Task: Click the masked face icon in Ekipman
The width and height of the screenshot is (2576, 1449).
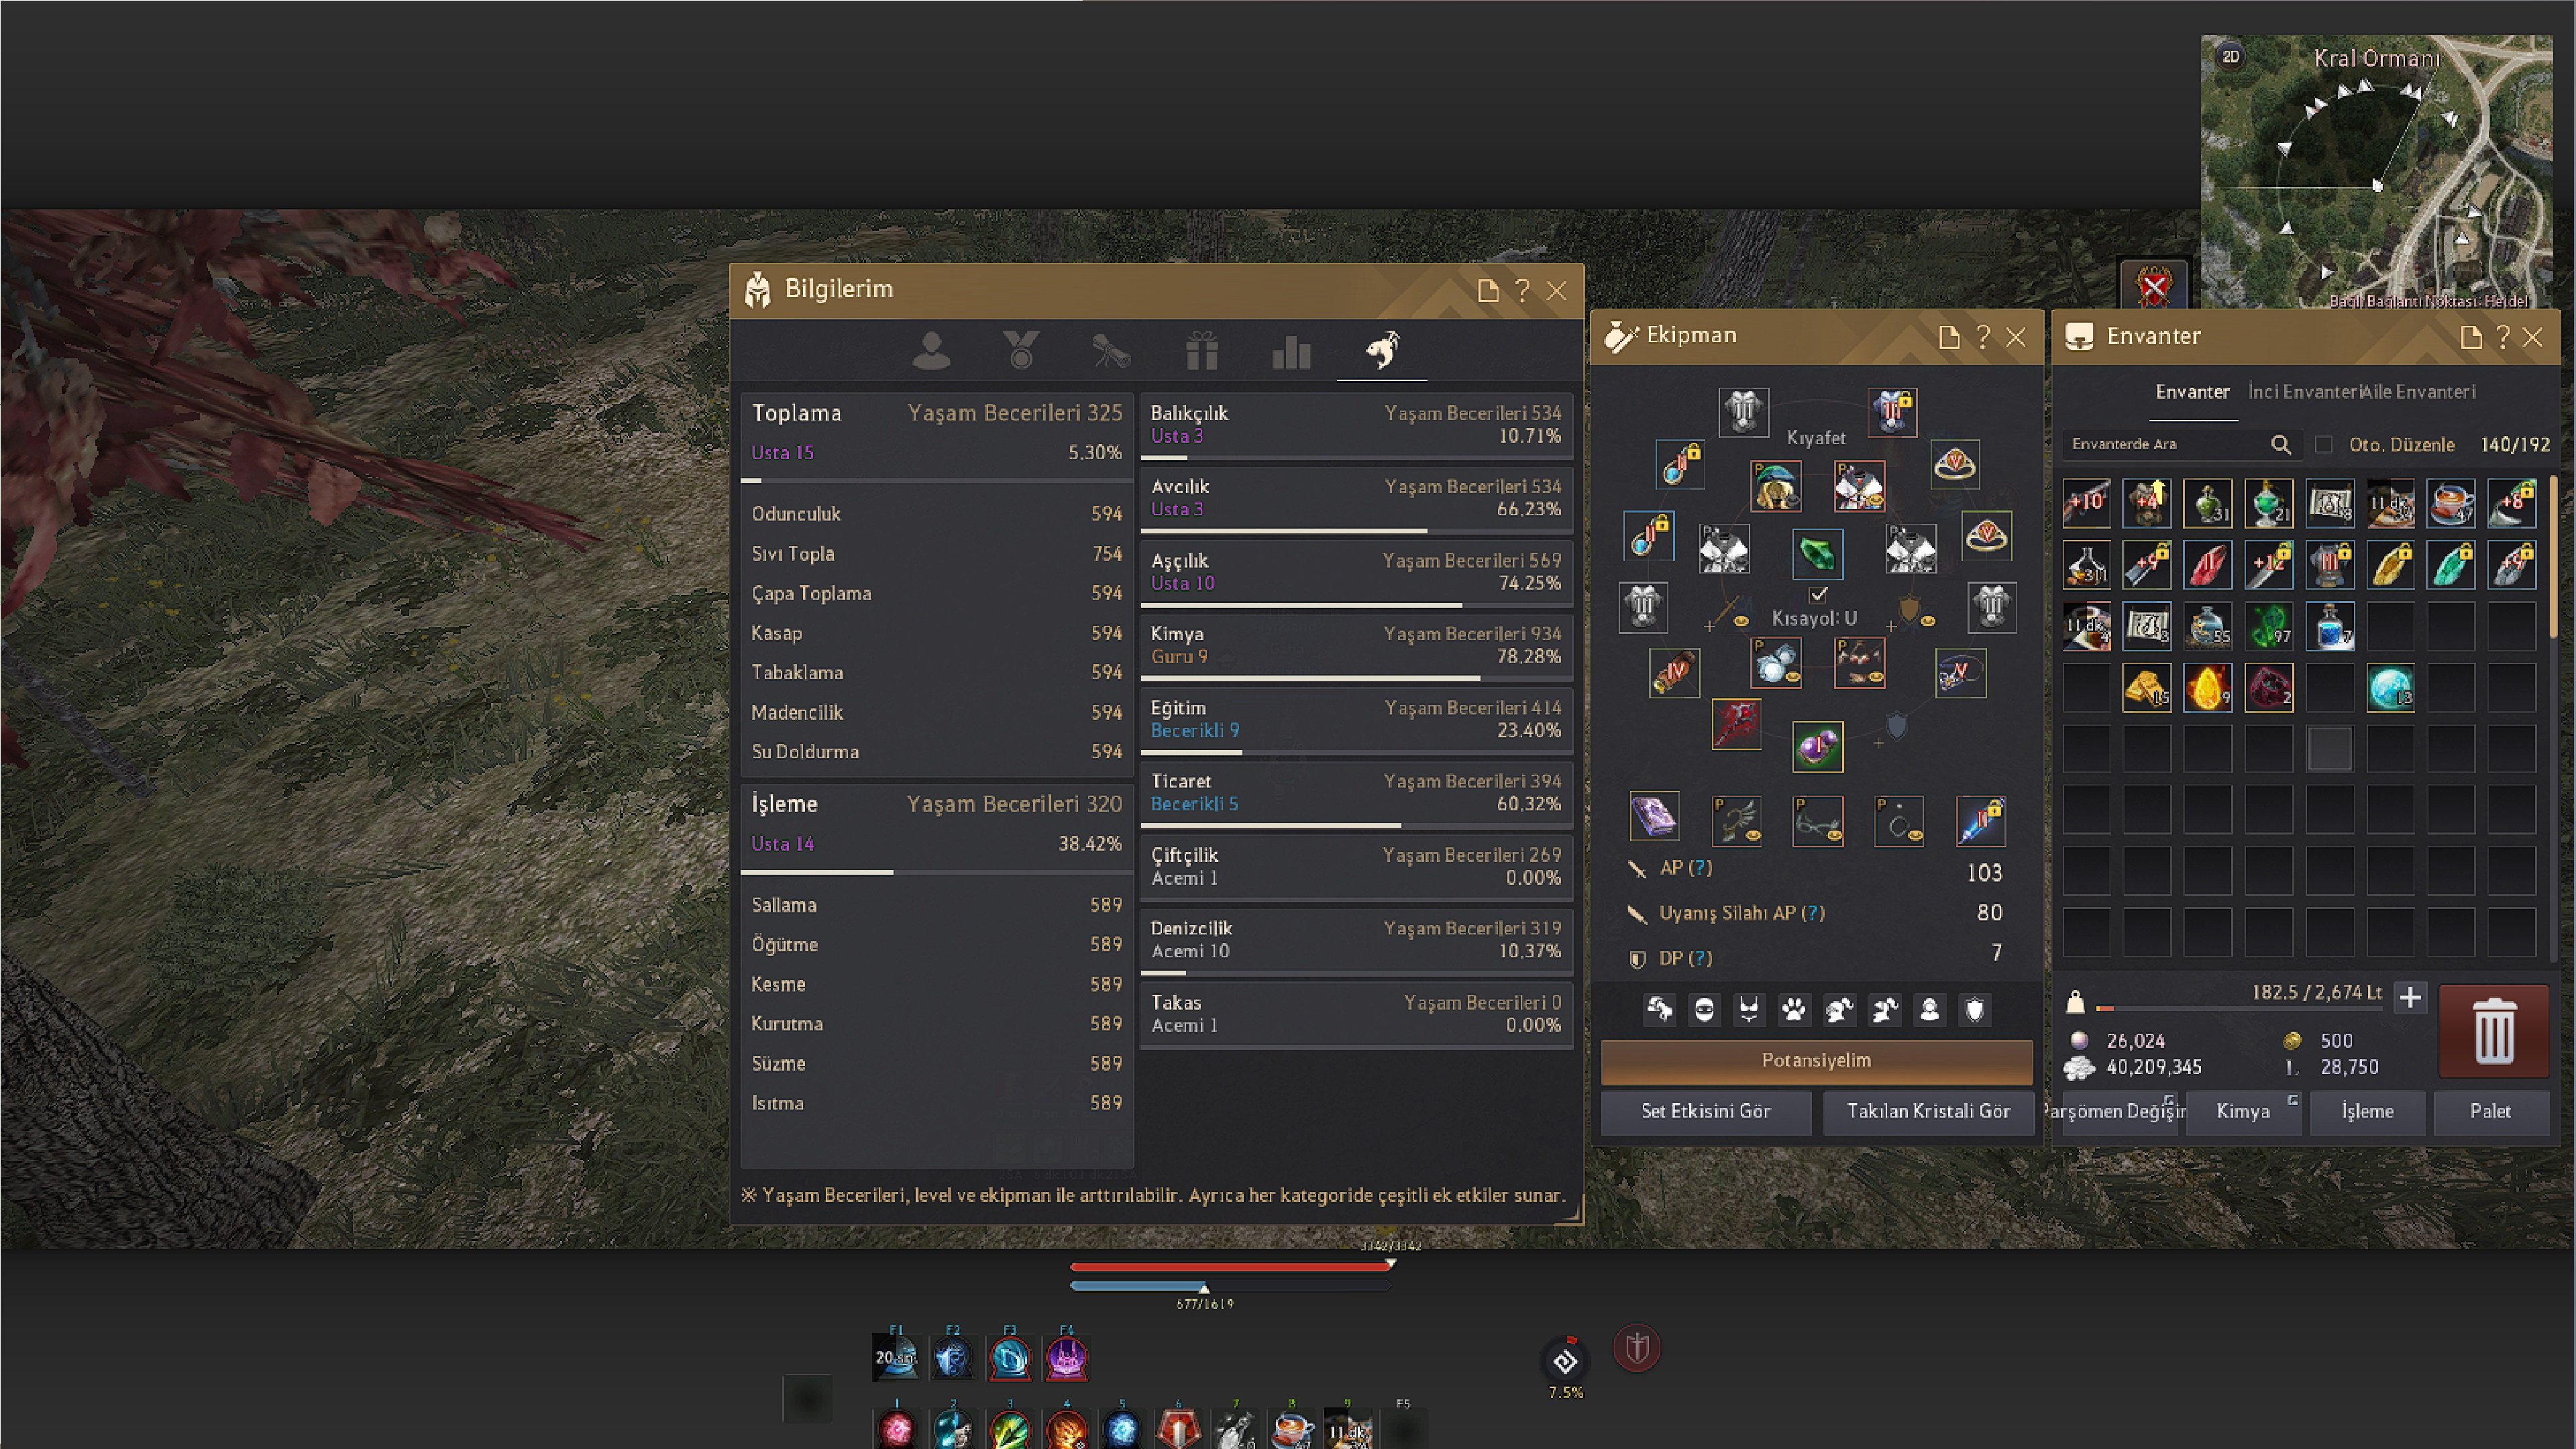Action: pyautogui.click(x=1704, y=1010)
